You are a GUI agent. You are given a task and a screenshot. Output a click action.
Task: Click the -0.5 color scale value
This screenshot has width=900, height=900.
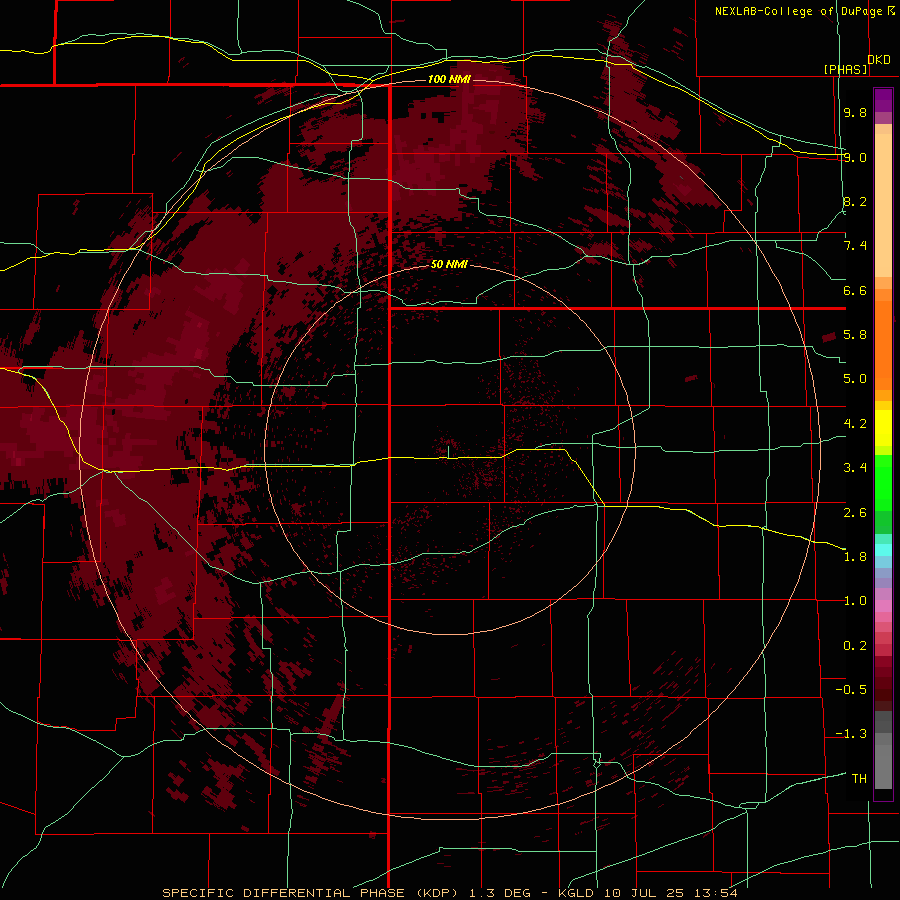pos(851,690)
